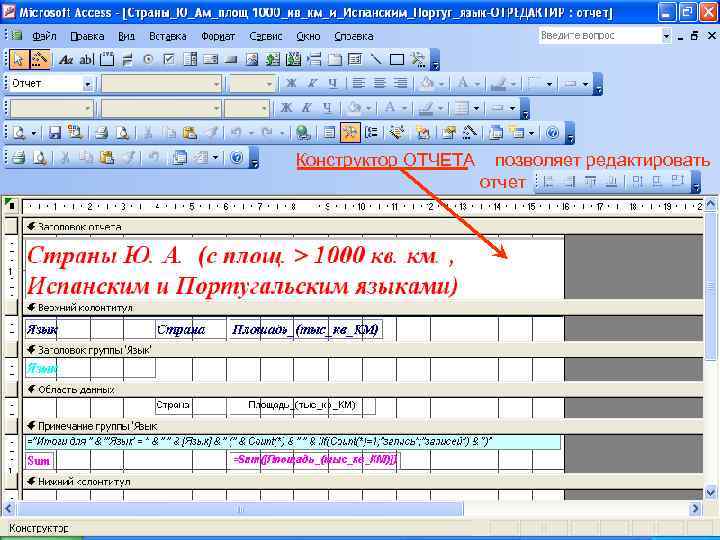720x540 pixels.
Task: Pick the Unbound Object Frame tool
Action: 272,59
